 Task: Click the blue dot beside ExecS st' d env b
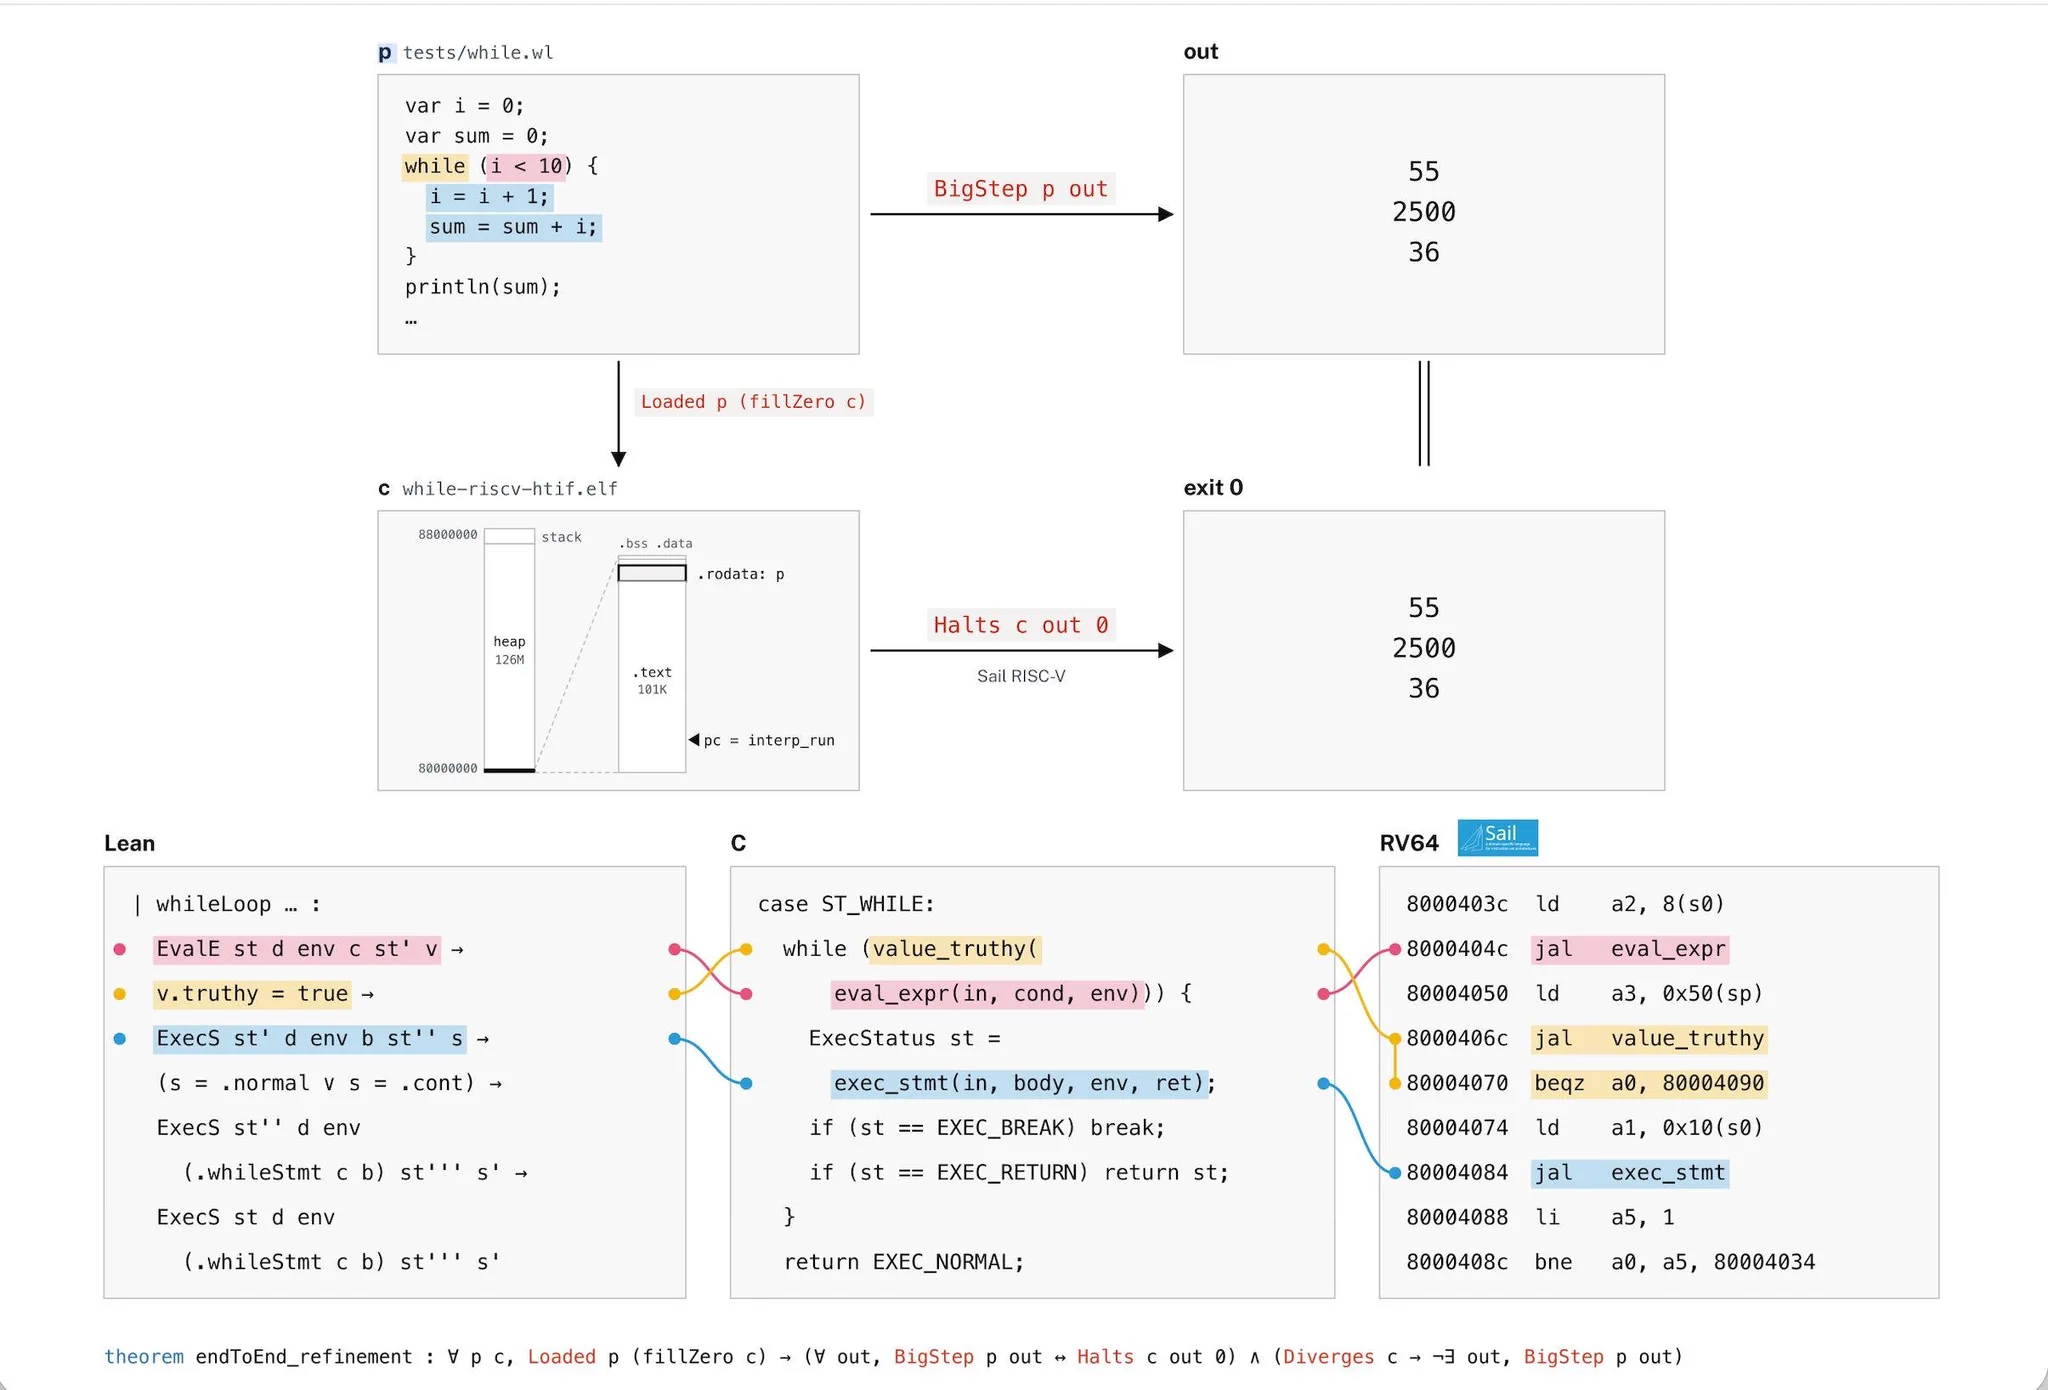120,1039
